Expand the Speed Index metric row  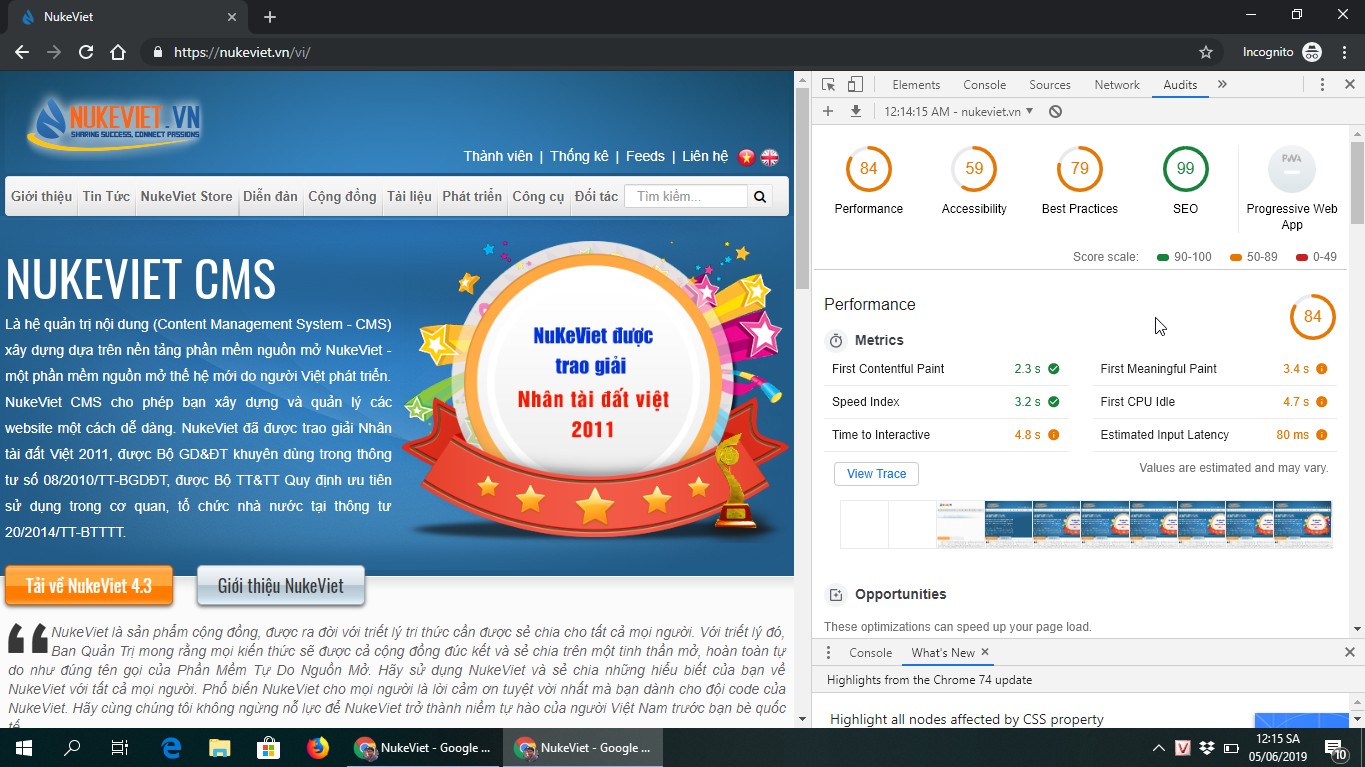946,402
